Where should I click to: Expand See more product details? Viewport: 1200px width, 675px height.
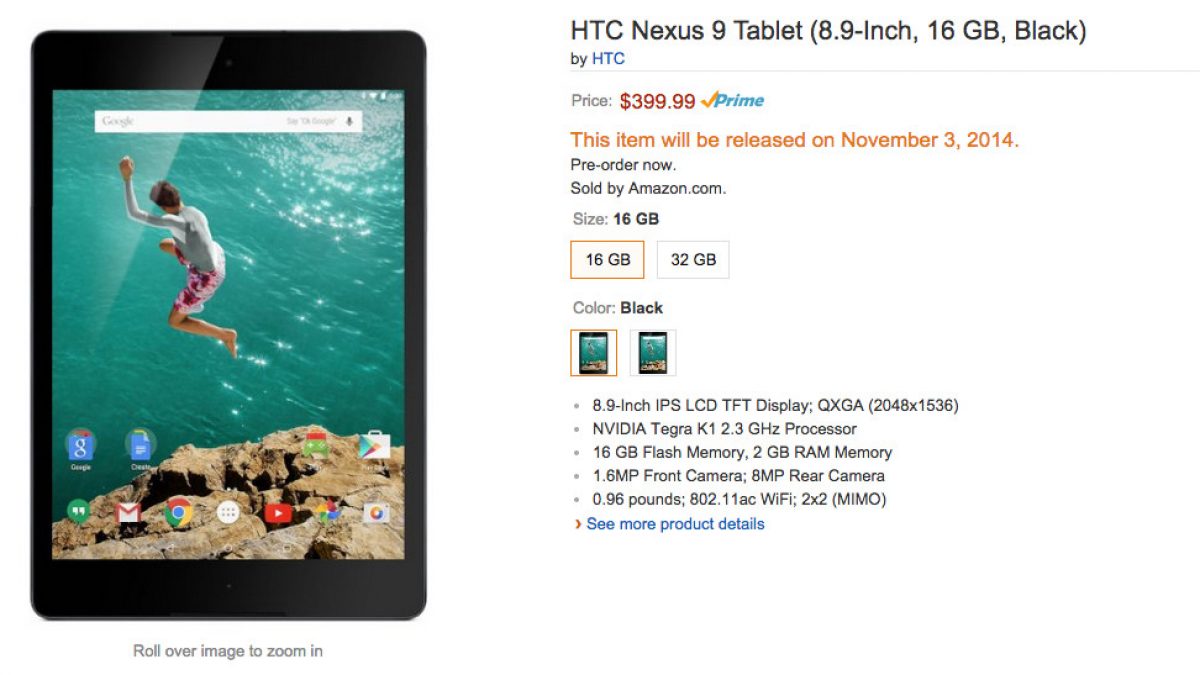coord(675,524)
